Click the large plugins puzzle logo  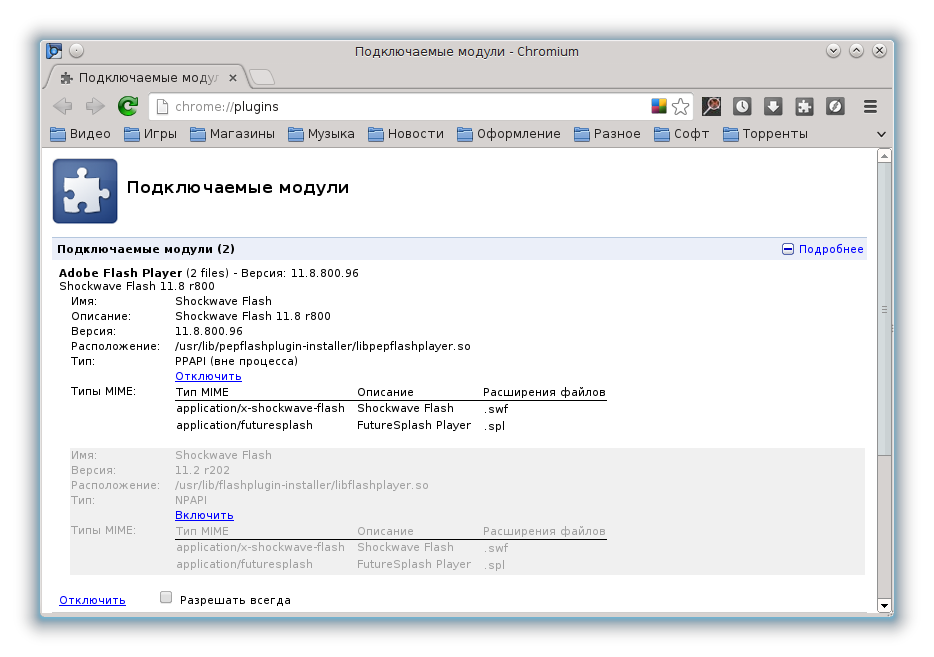[85, 191]
